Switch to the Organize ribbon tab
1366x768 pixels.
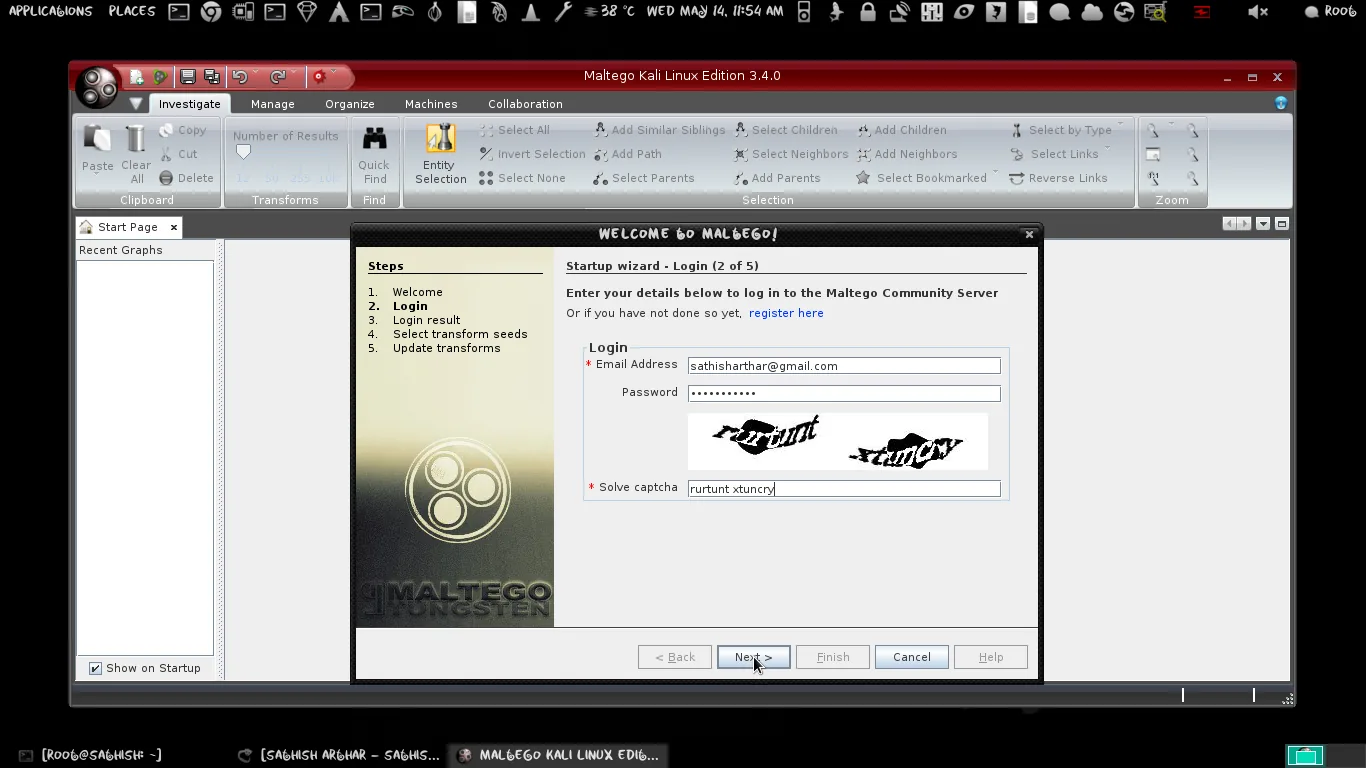coord(349,104)
